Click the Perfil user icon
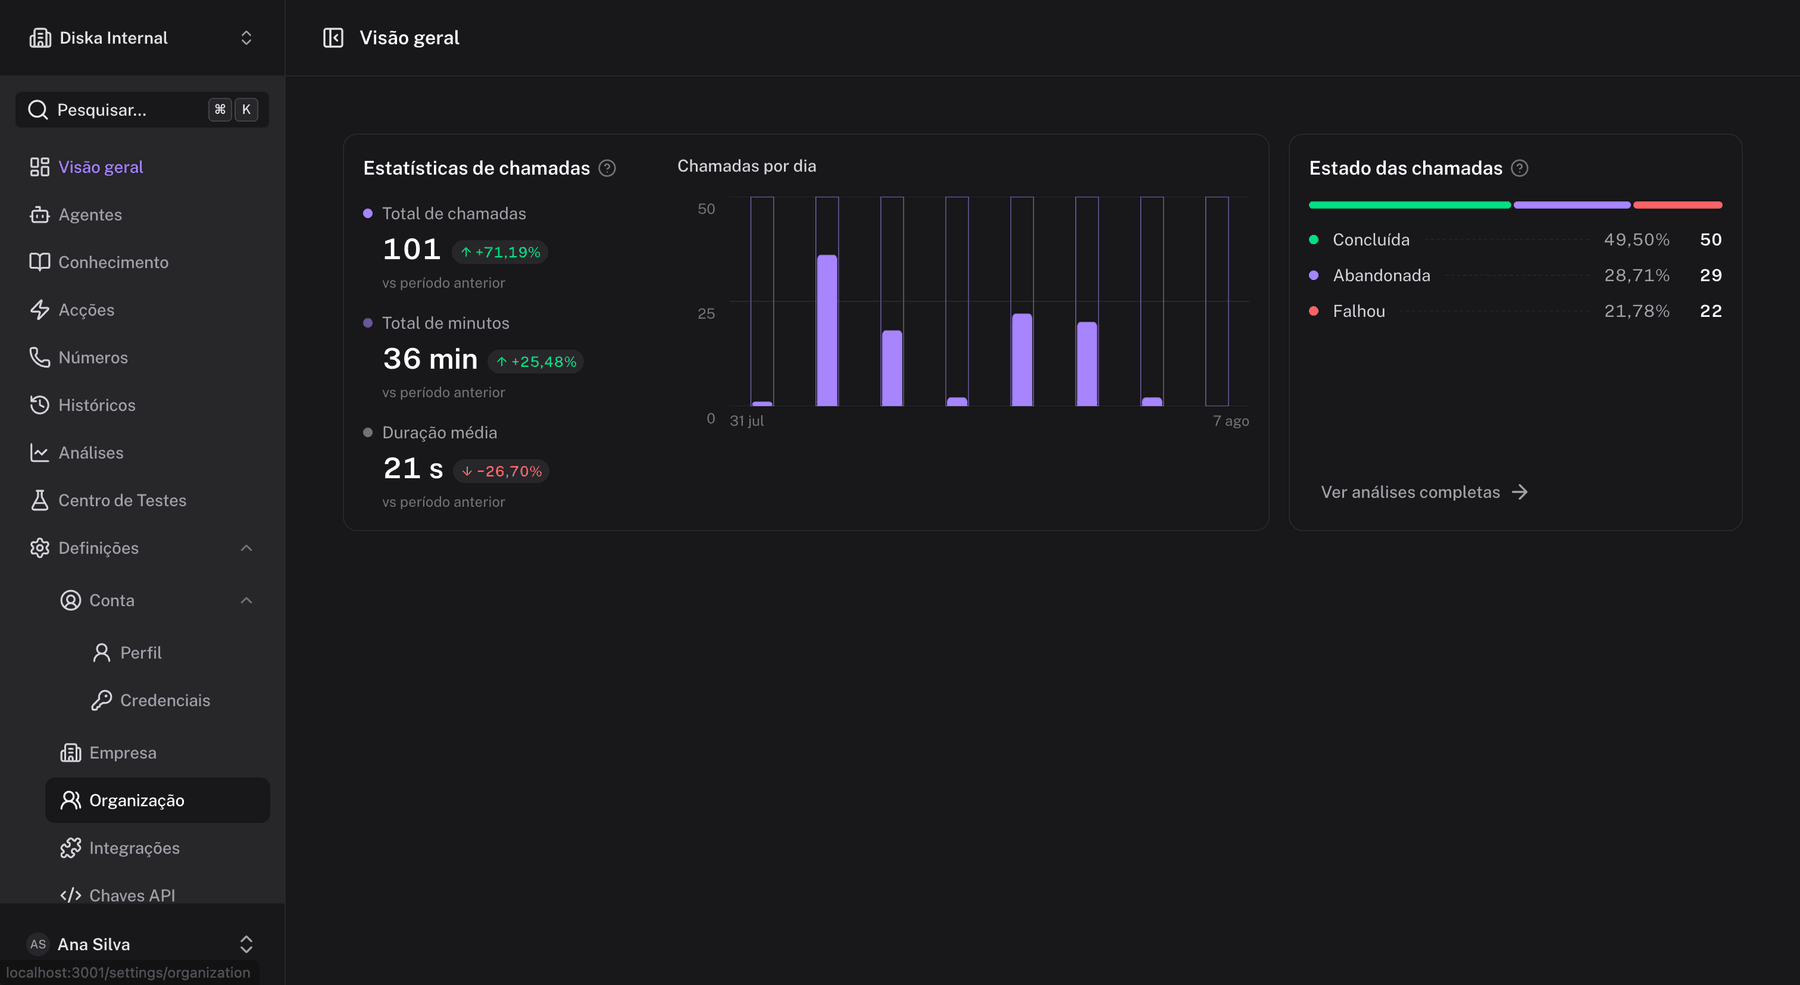Screen dimensions: 1800x985 pos(102,653)
